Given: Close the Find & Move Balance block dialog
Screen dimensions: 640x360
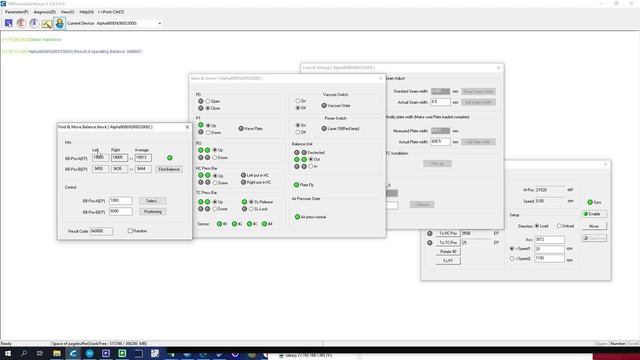Looking at the screenshot, I should 187,127.
